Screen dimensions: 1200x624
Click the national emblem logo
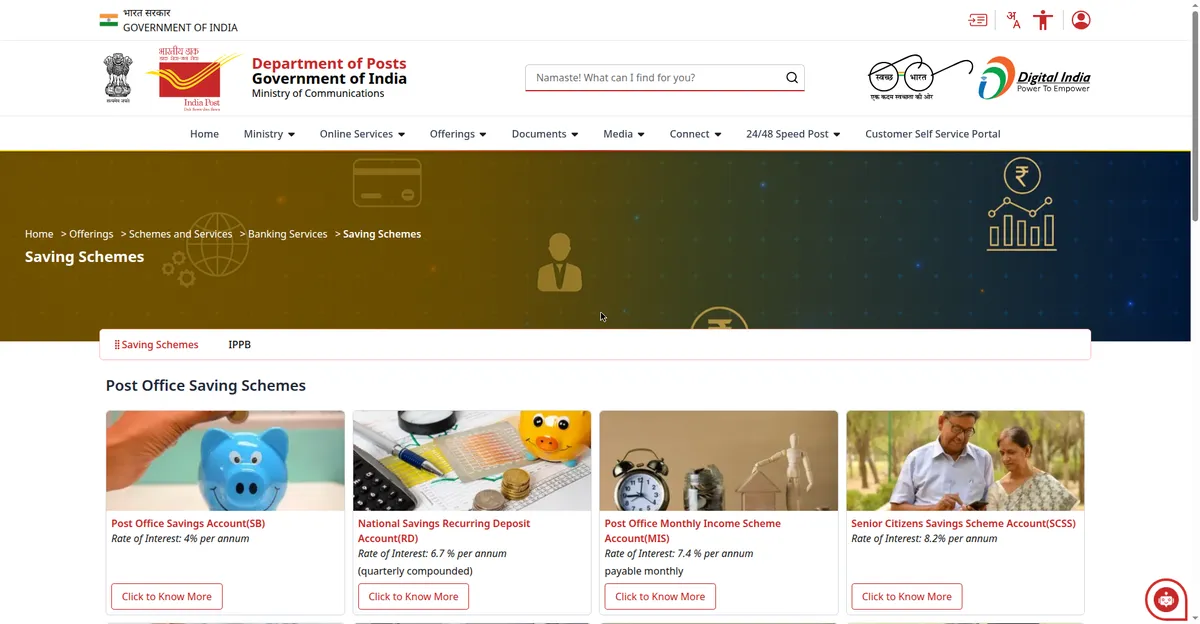(118, 78)
